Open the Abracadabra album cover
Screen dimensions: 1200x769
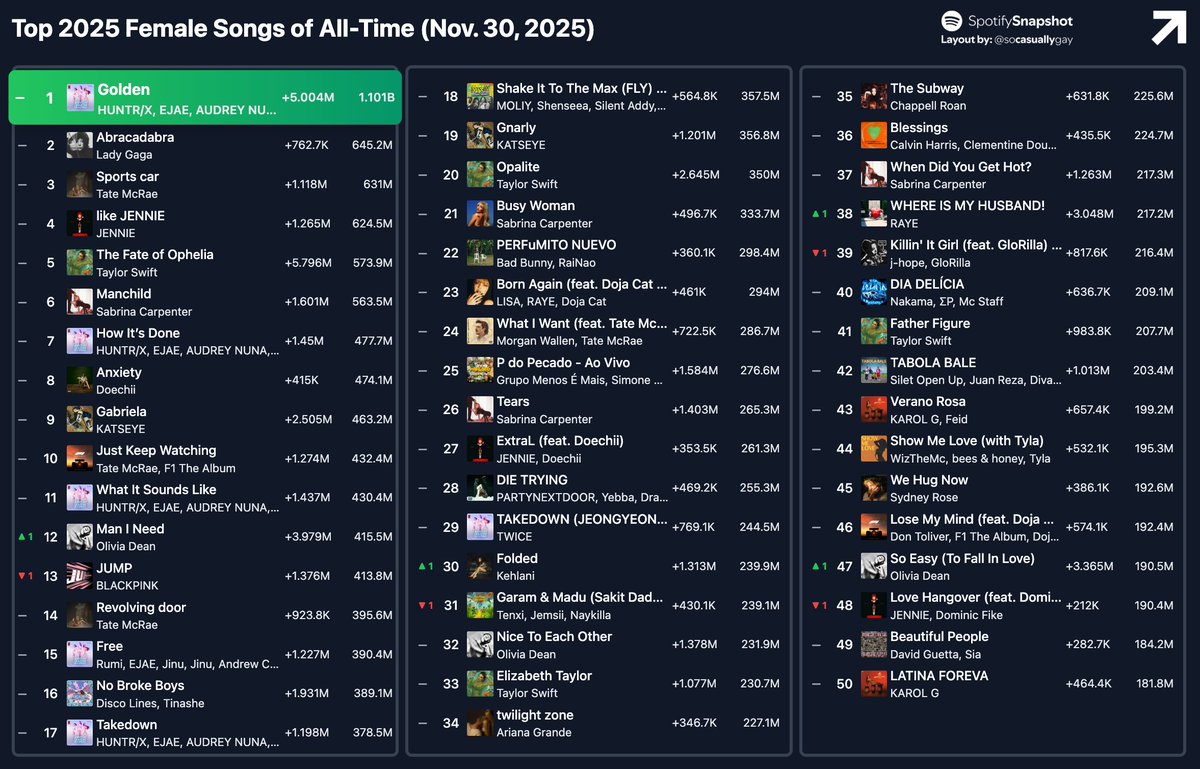pyautogui.click(x=80, y=145)
